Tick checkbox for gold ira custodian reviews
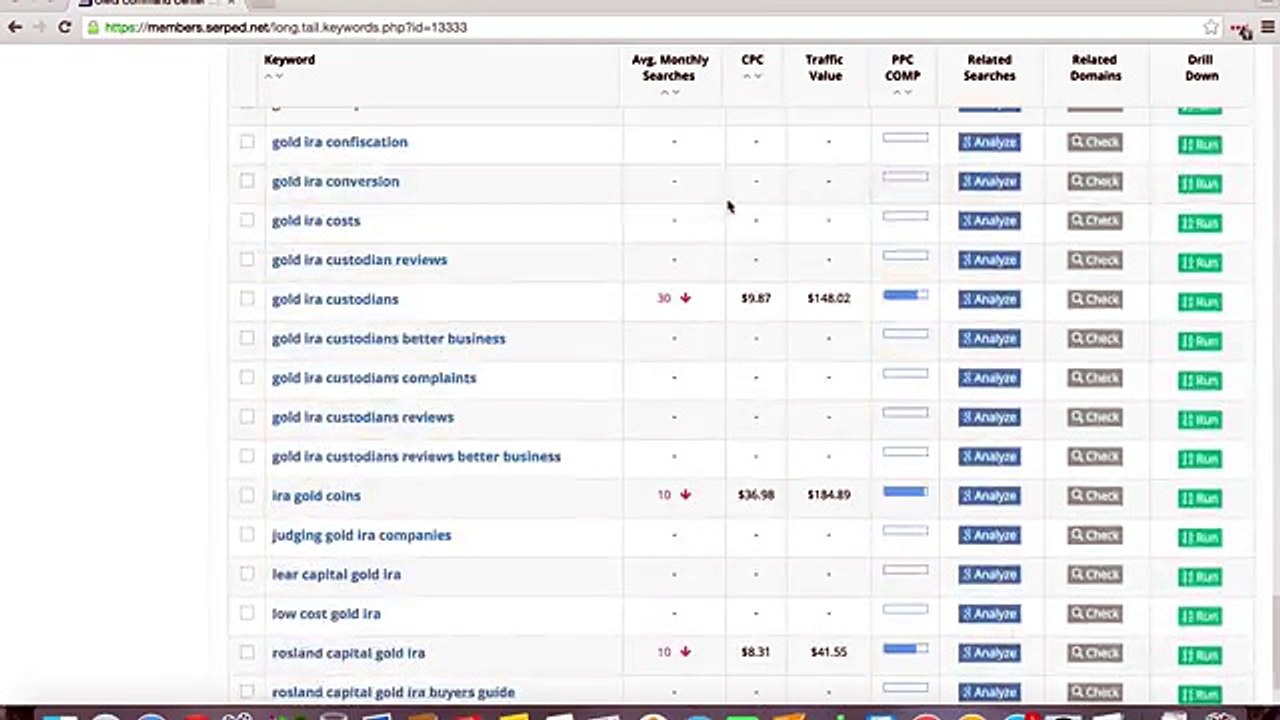This screenshot has height=720, width=1280. pos(247,260)
